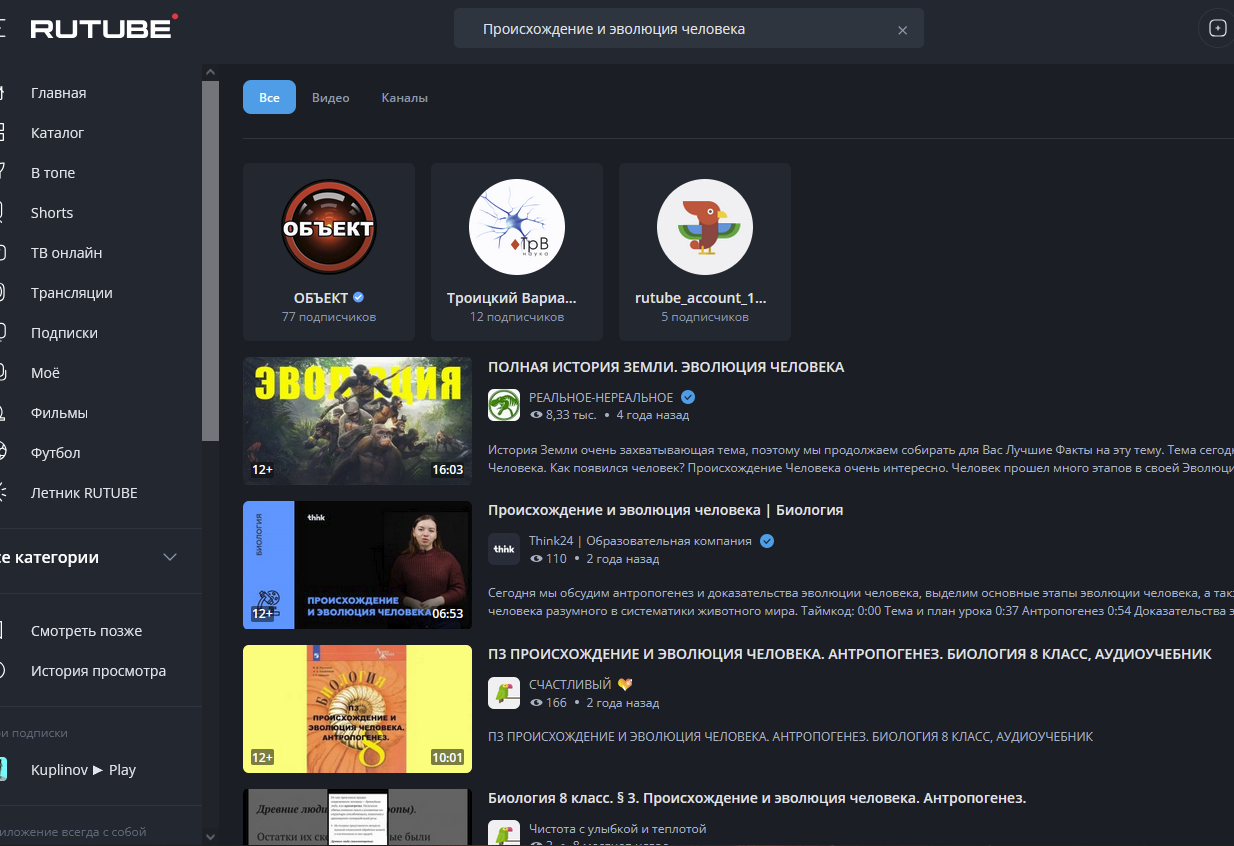Viewport: 1234px width, 846px height.
Task: Open the ПЗ ПРОИСХОЖДЕНИЕ И ЭВОЛЮЦИЯ audiobook title
Action: [x=850, y=654]
